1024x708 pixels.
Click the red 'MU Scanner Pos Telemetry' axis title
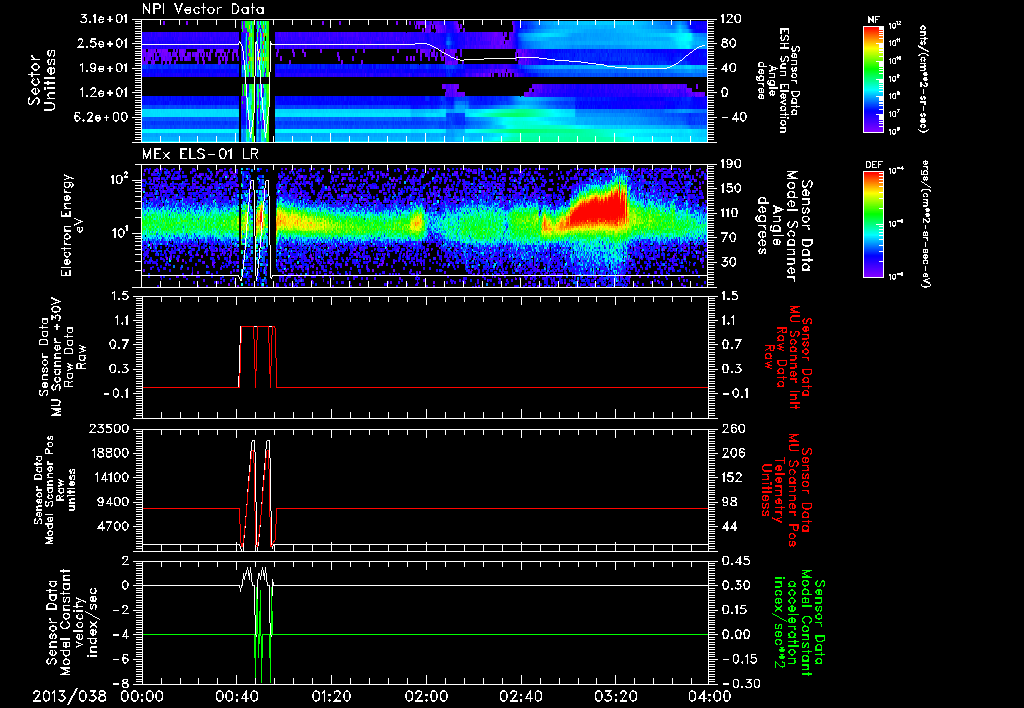click(787, 489)
